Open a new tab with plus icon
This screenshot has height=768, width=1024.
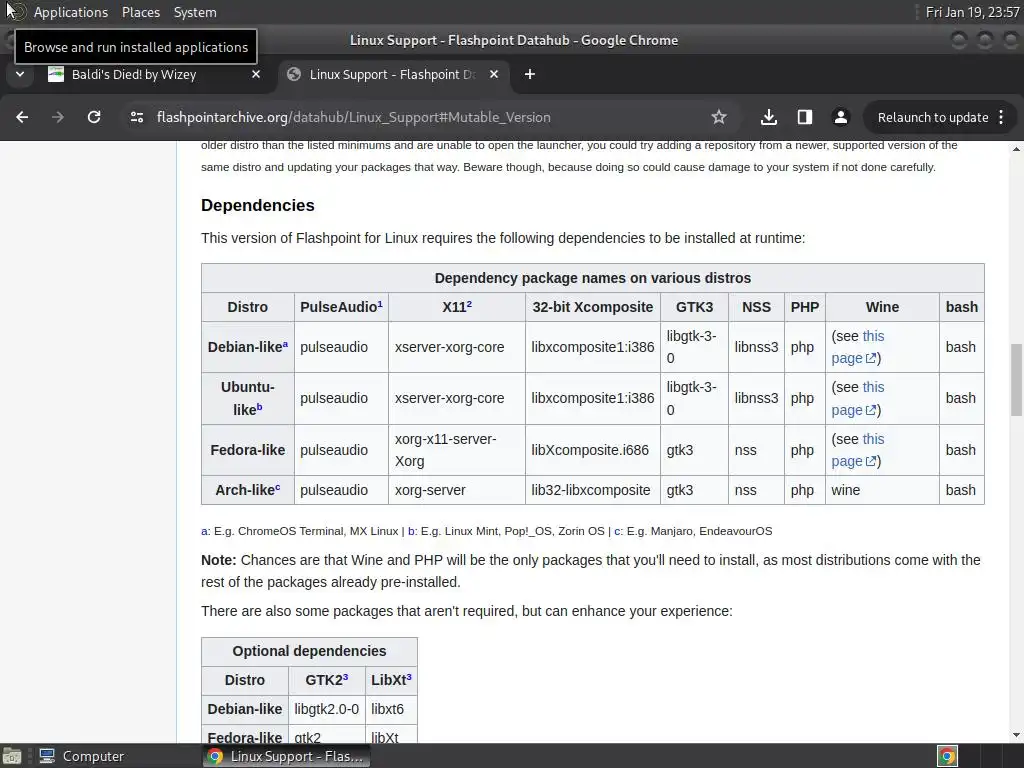530,74
